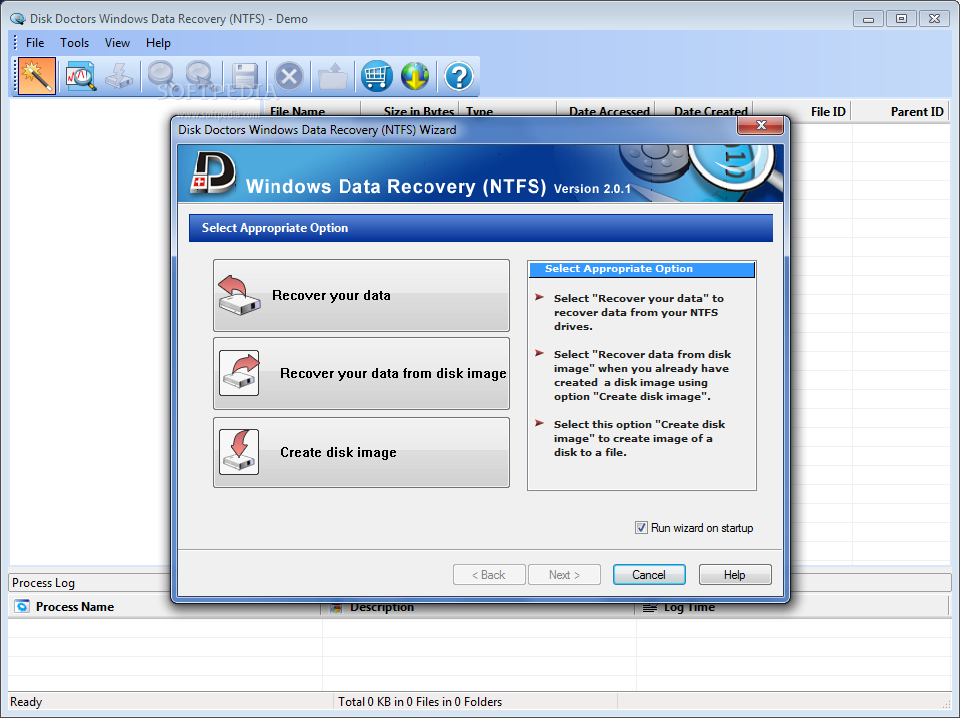The image size is (960, 718).
Task: Click the globe download update icon
Action: (415, 76)
